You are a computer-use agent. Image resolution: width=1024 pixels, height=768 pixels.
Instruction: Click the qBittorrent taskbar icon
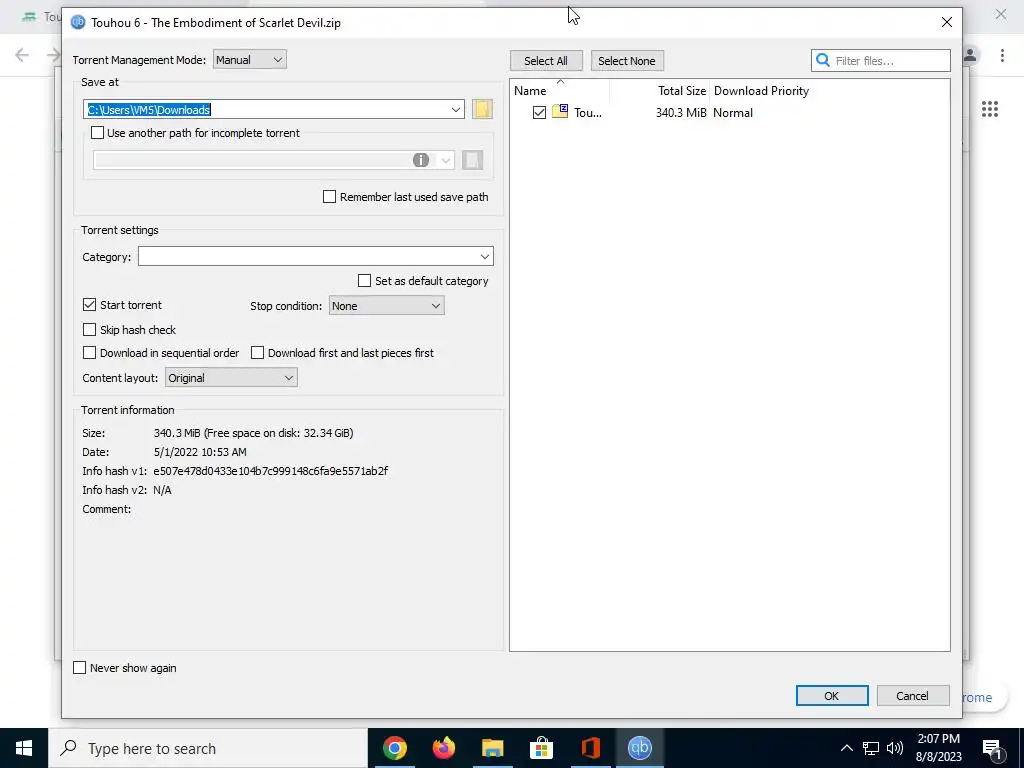coord(639,748)
